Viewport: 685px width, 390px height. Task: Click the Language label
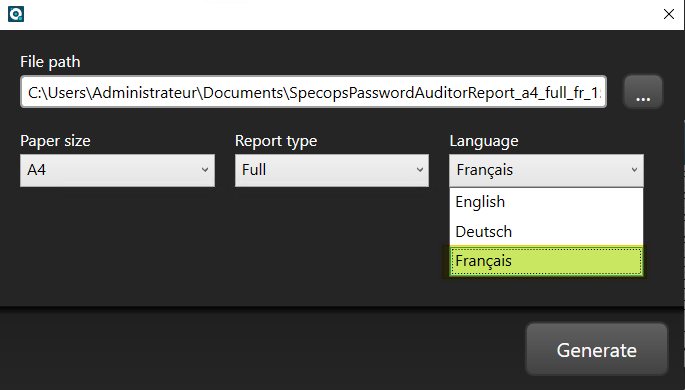[x=484, y=141]
